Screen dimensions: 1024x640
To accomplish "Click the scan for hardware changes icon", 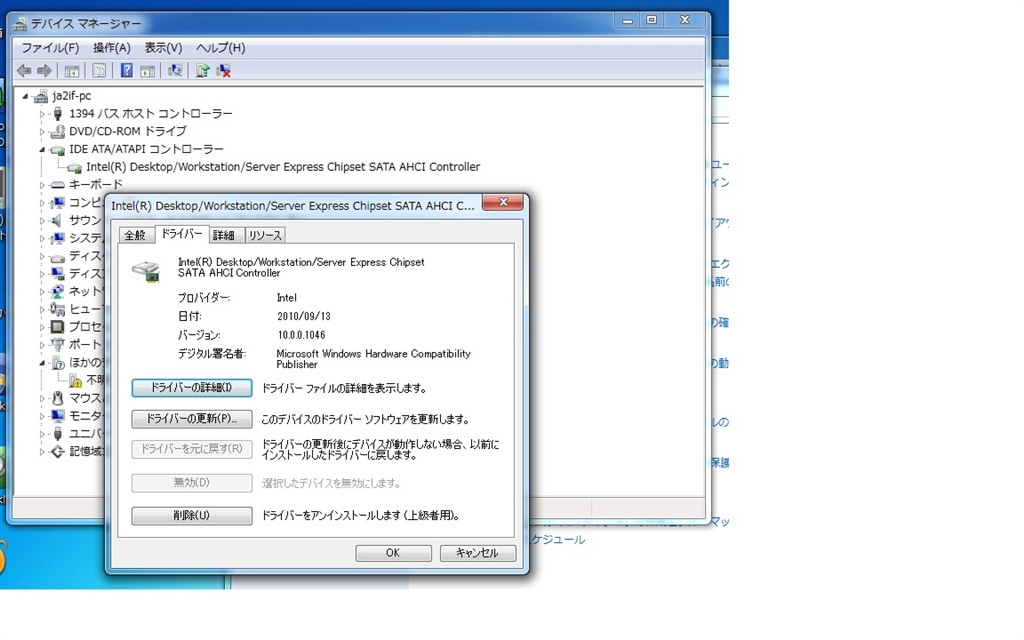I will click(x=175, y=71).
